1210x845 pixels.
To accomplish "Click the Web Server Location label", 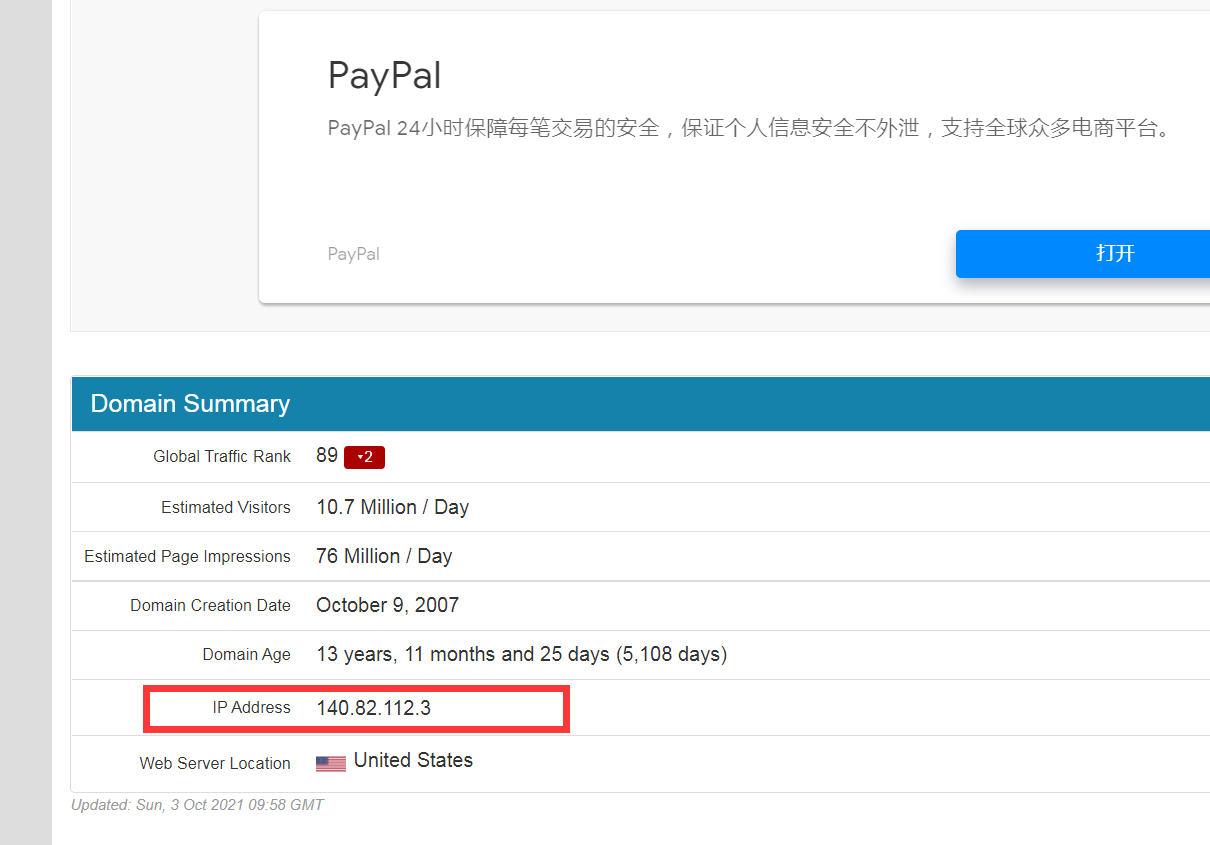I will click(x=215, y=763).
